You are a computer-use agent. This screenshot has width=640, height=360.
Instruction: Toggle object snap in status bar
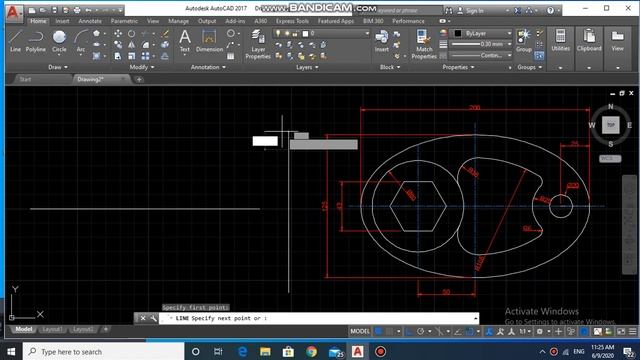coord(469,331)
